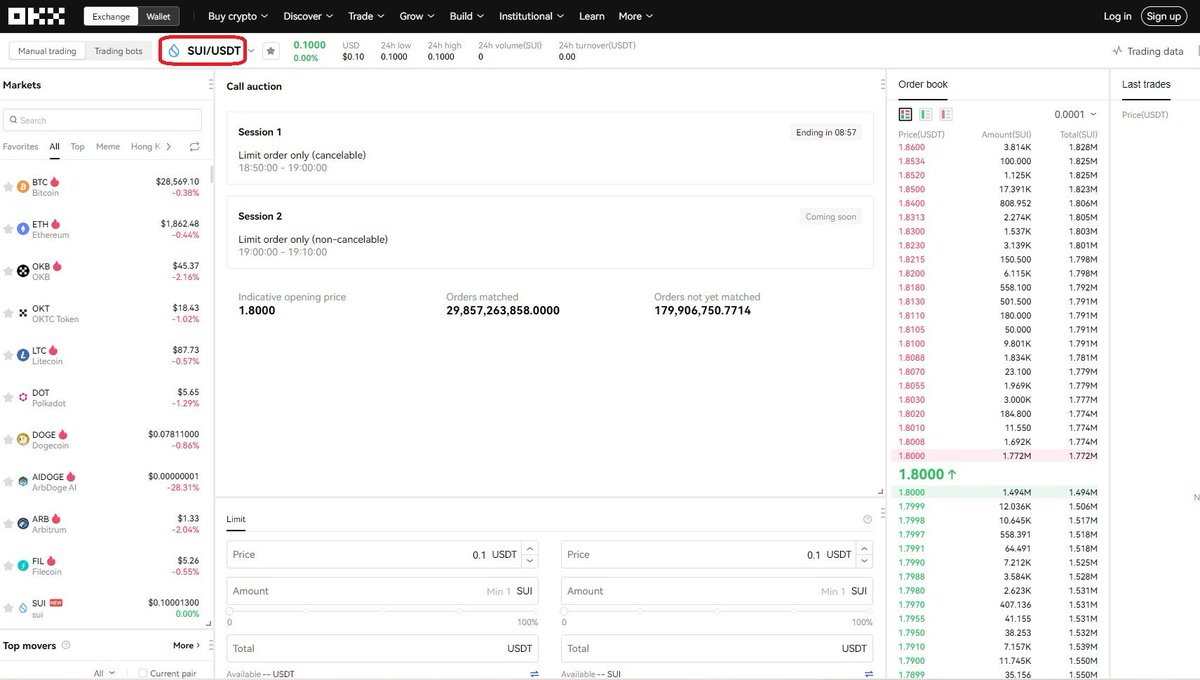Screen dimensions: 1200x680
Task: Increase the buy-side Price with the up stepper
Action: coord(530,548)
